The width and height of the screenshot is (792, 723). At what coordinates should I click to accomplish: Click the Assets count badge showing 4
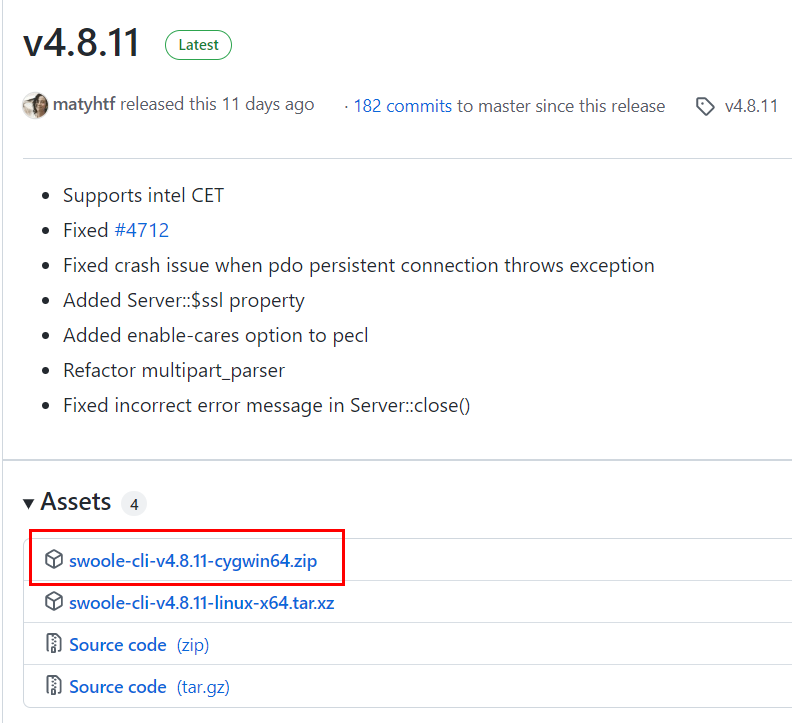click(134, 503)
